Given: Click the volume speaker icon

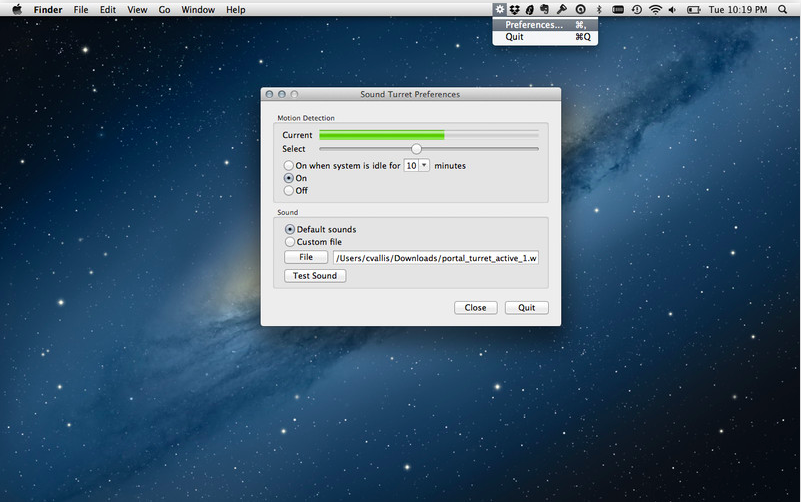Looking at the screenshot, I should click(671, 9).
